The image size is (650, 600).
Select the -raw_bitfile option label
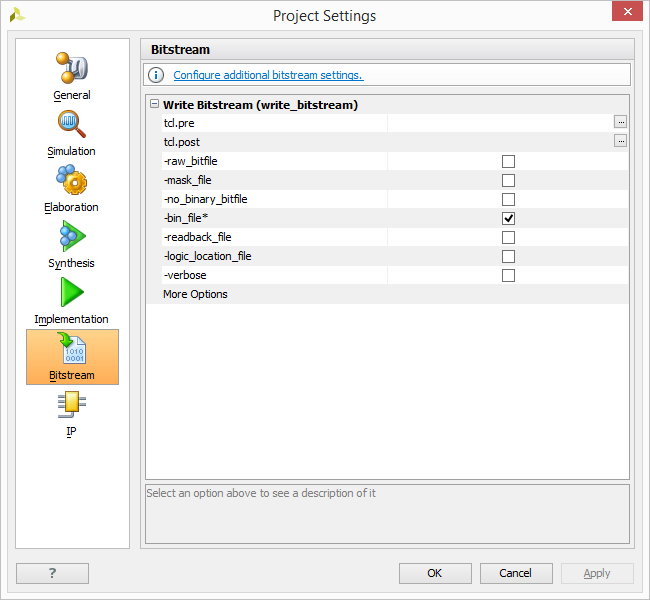click(191, 161)
